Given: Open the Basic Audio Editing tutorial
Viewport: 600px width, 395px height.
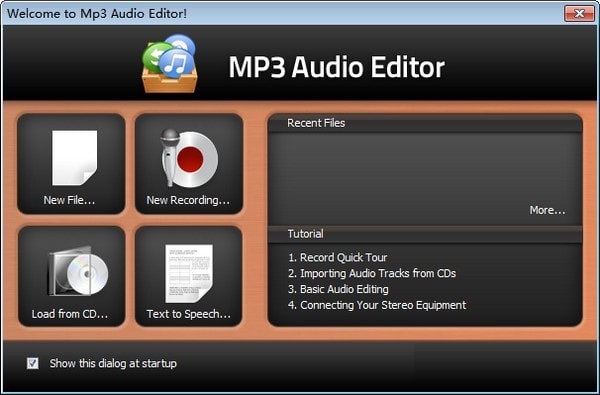Looking at the screenshot, I should point(338,289).
